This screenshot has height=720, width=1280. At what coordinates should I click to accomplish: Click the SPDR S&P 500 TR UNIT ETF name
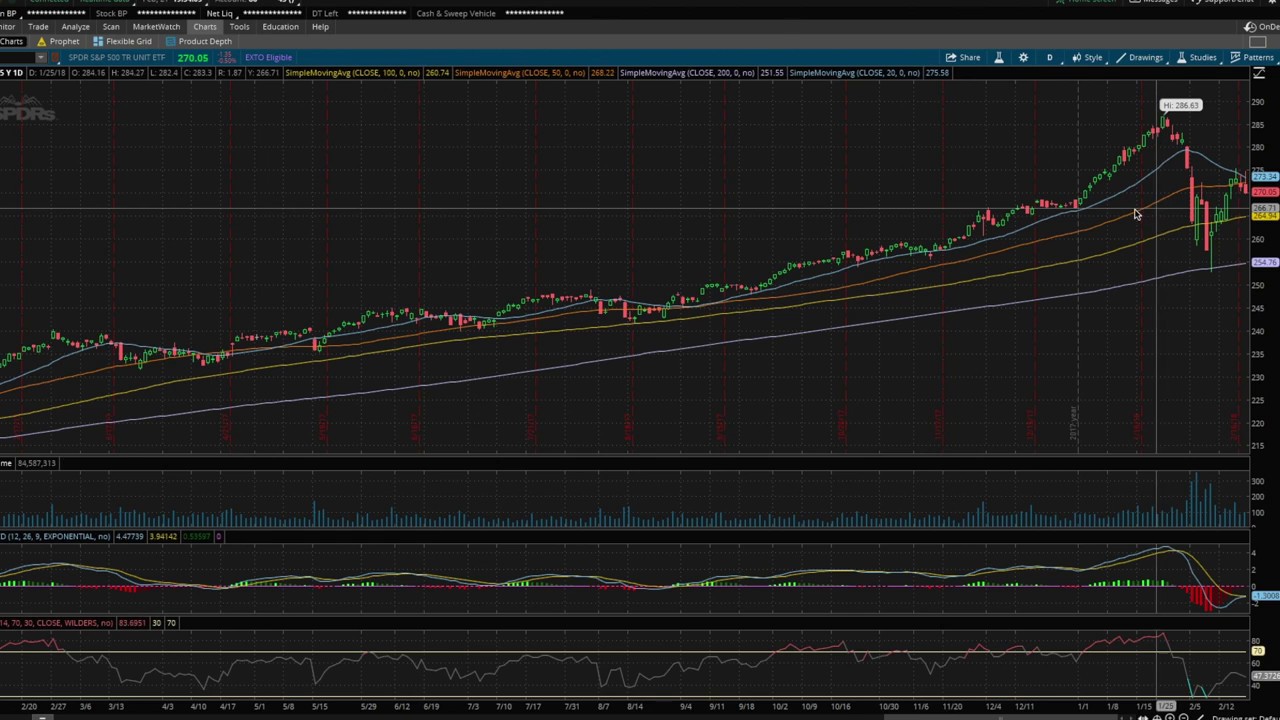pos(116,57)
